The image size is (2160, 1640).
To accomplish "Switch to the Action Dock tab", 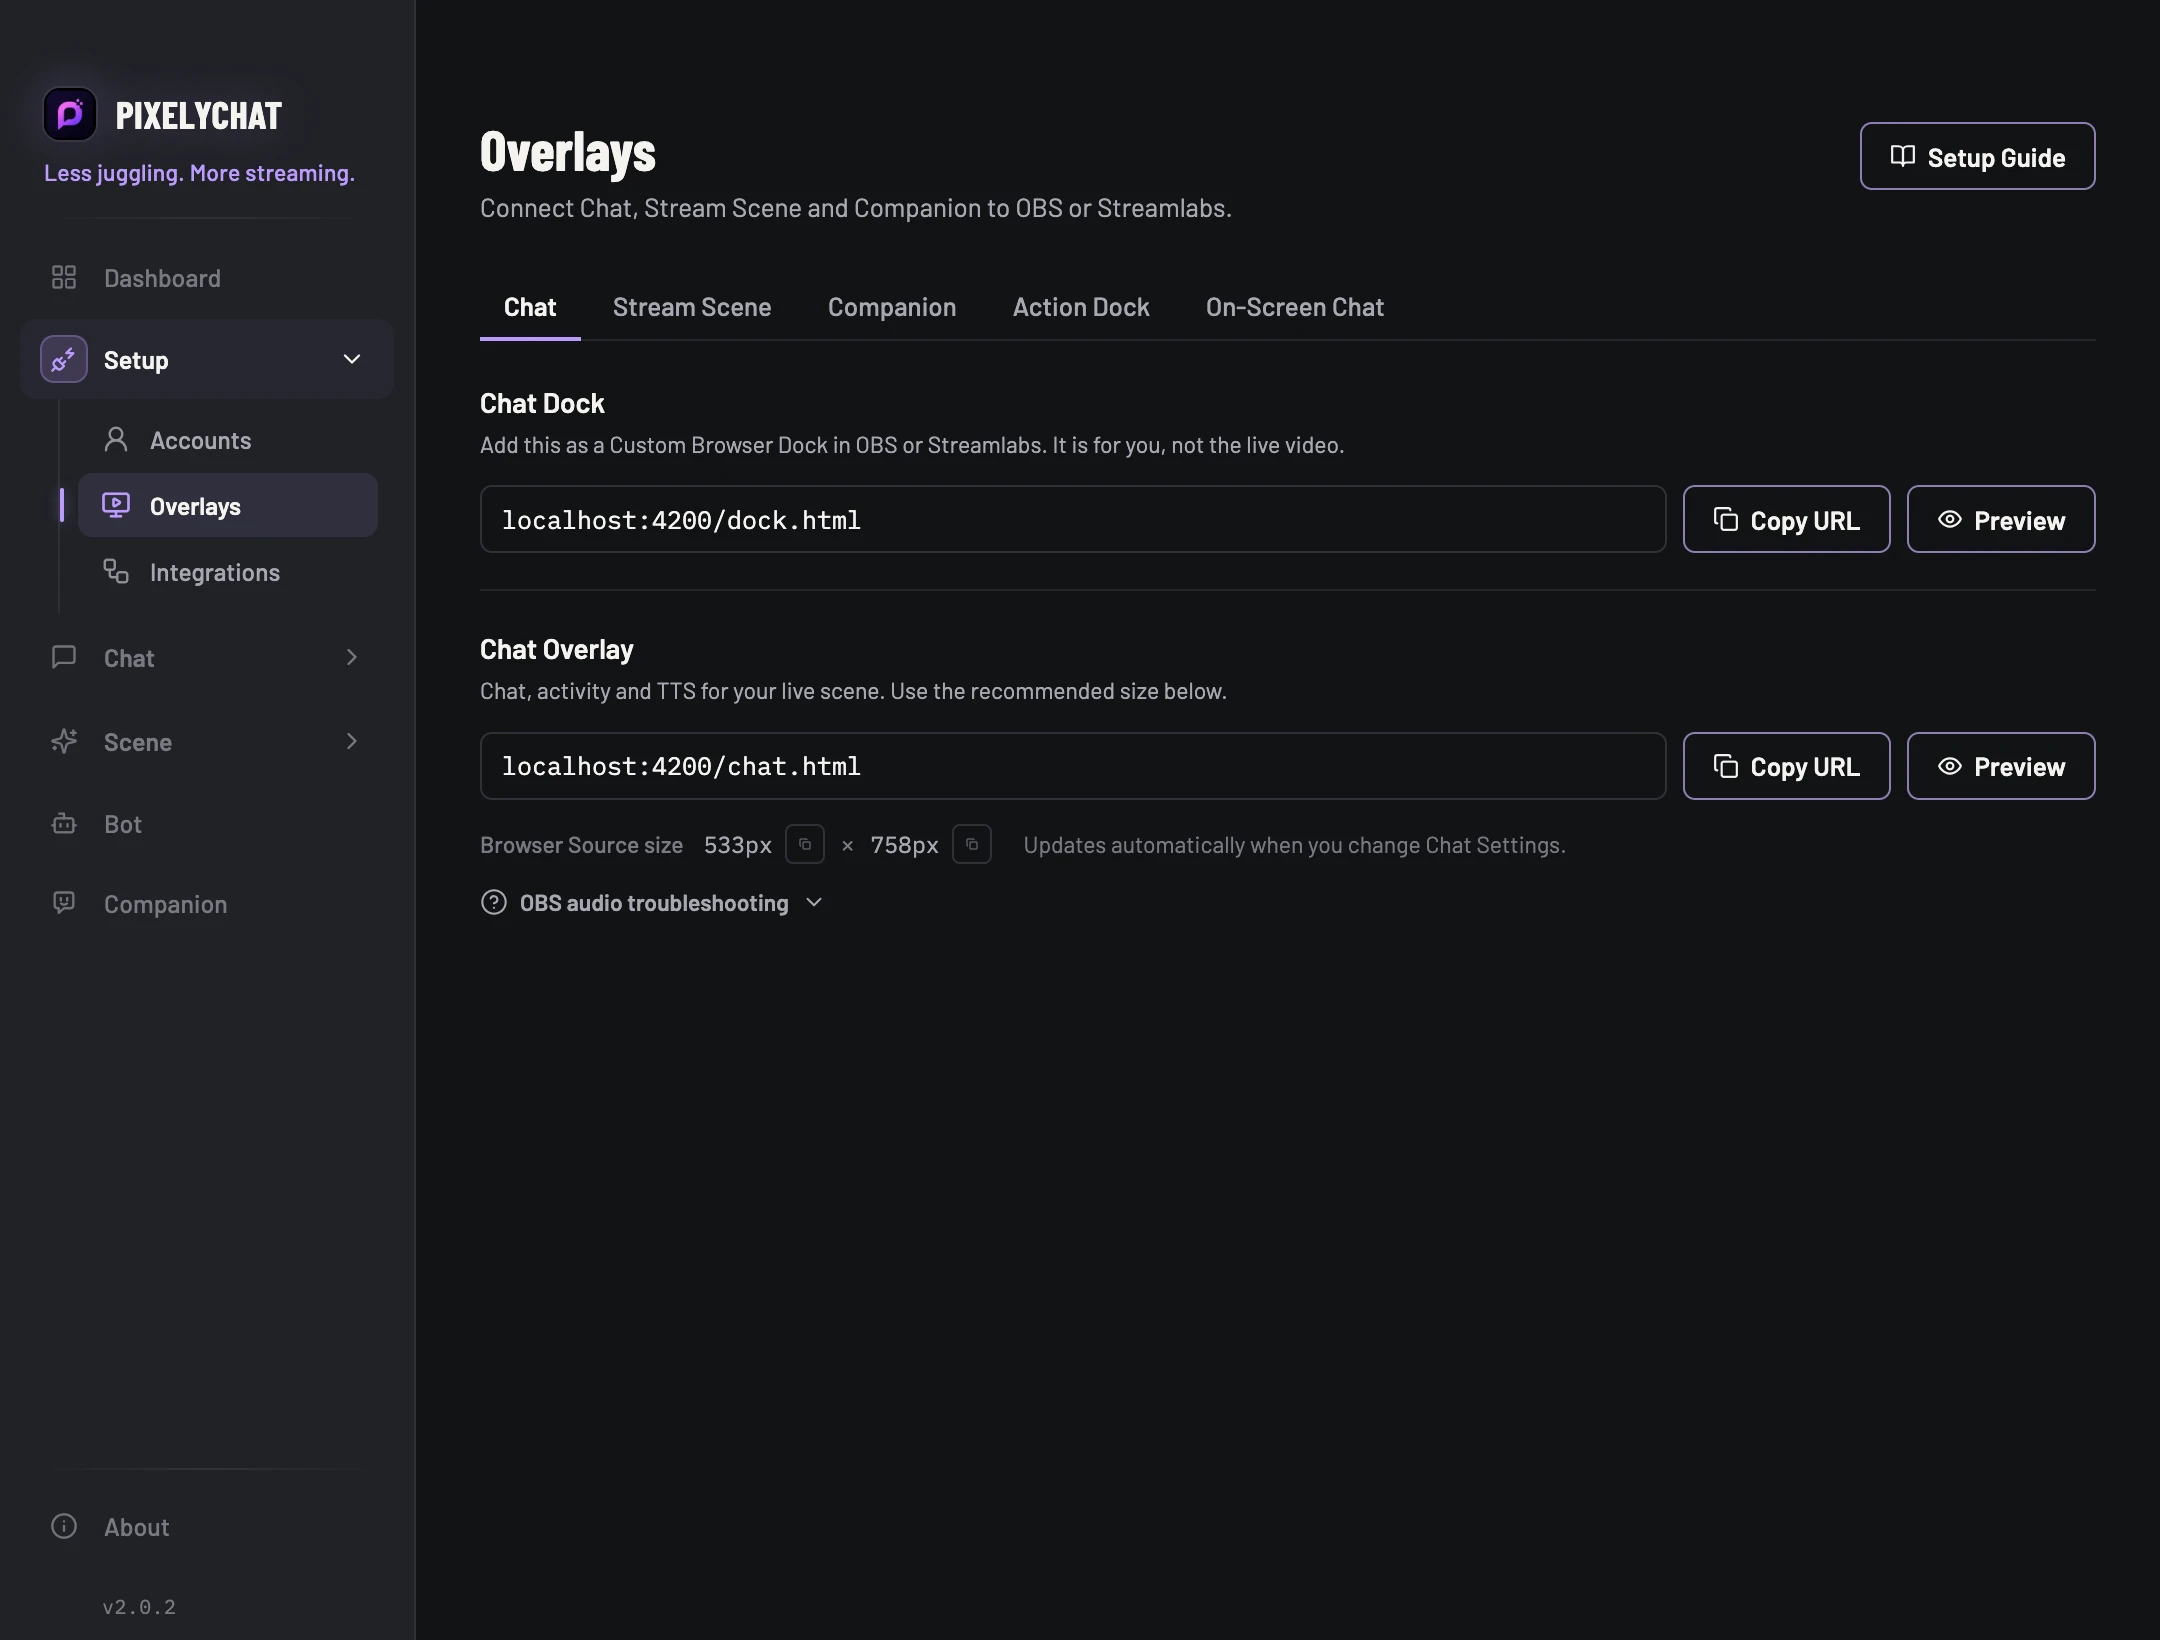I will click(x=1081, y=307).
